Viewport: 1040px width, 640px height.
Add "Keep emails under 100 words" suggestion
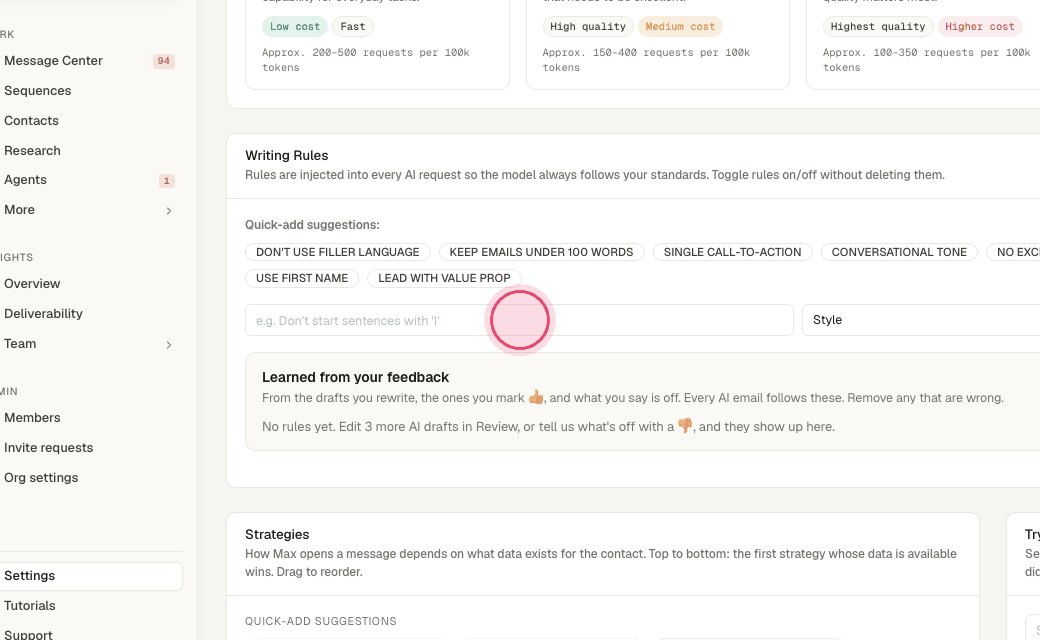[541, 252]
